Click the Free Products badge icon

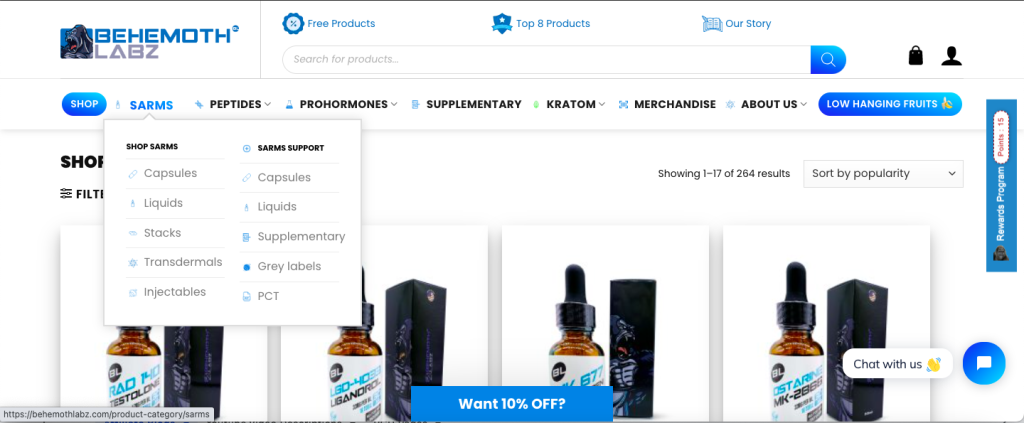tap(293, 24)
